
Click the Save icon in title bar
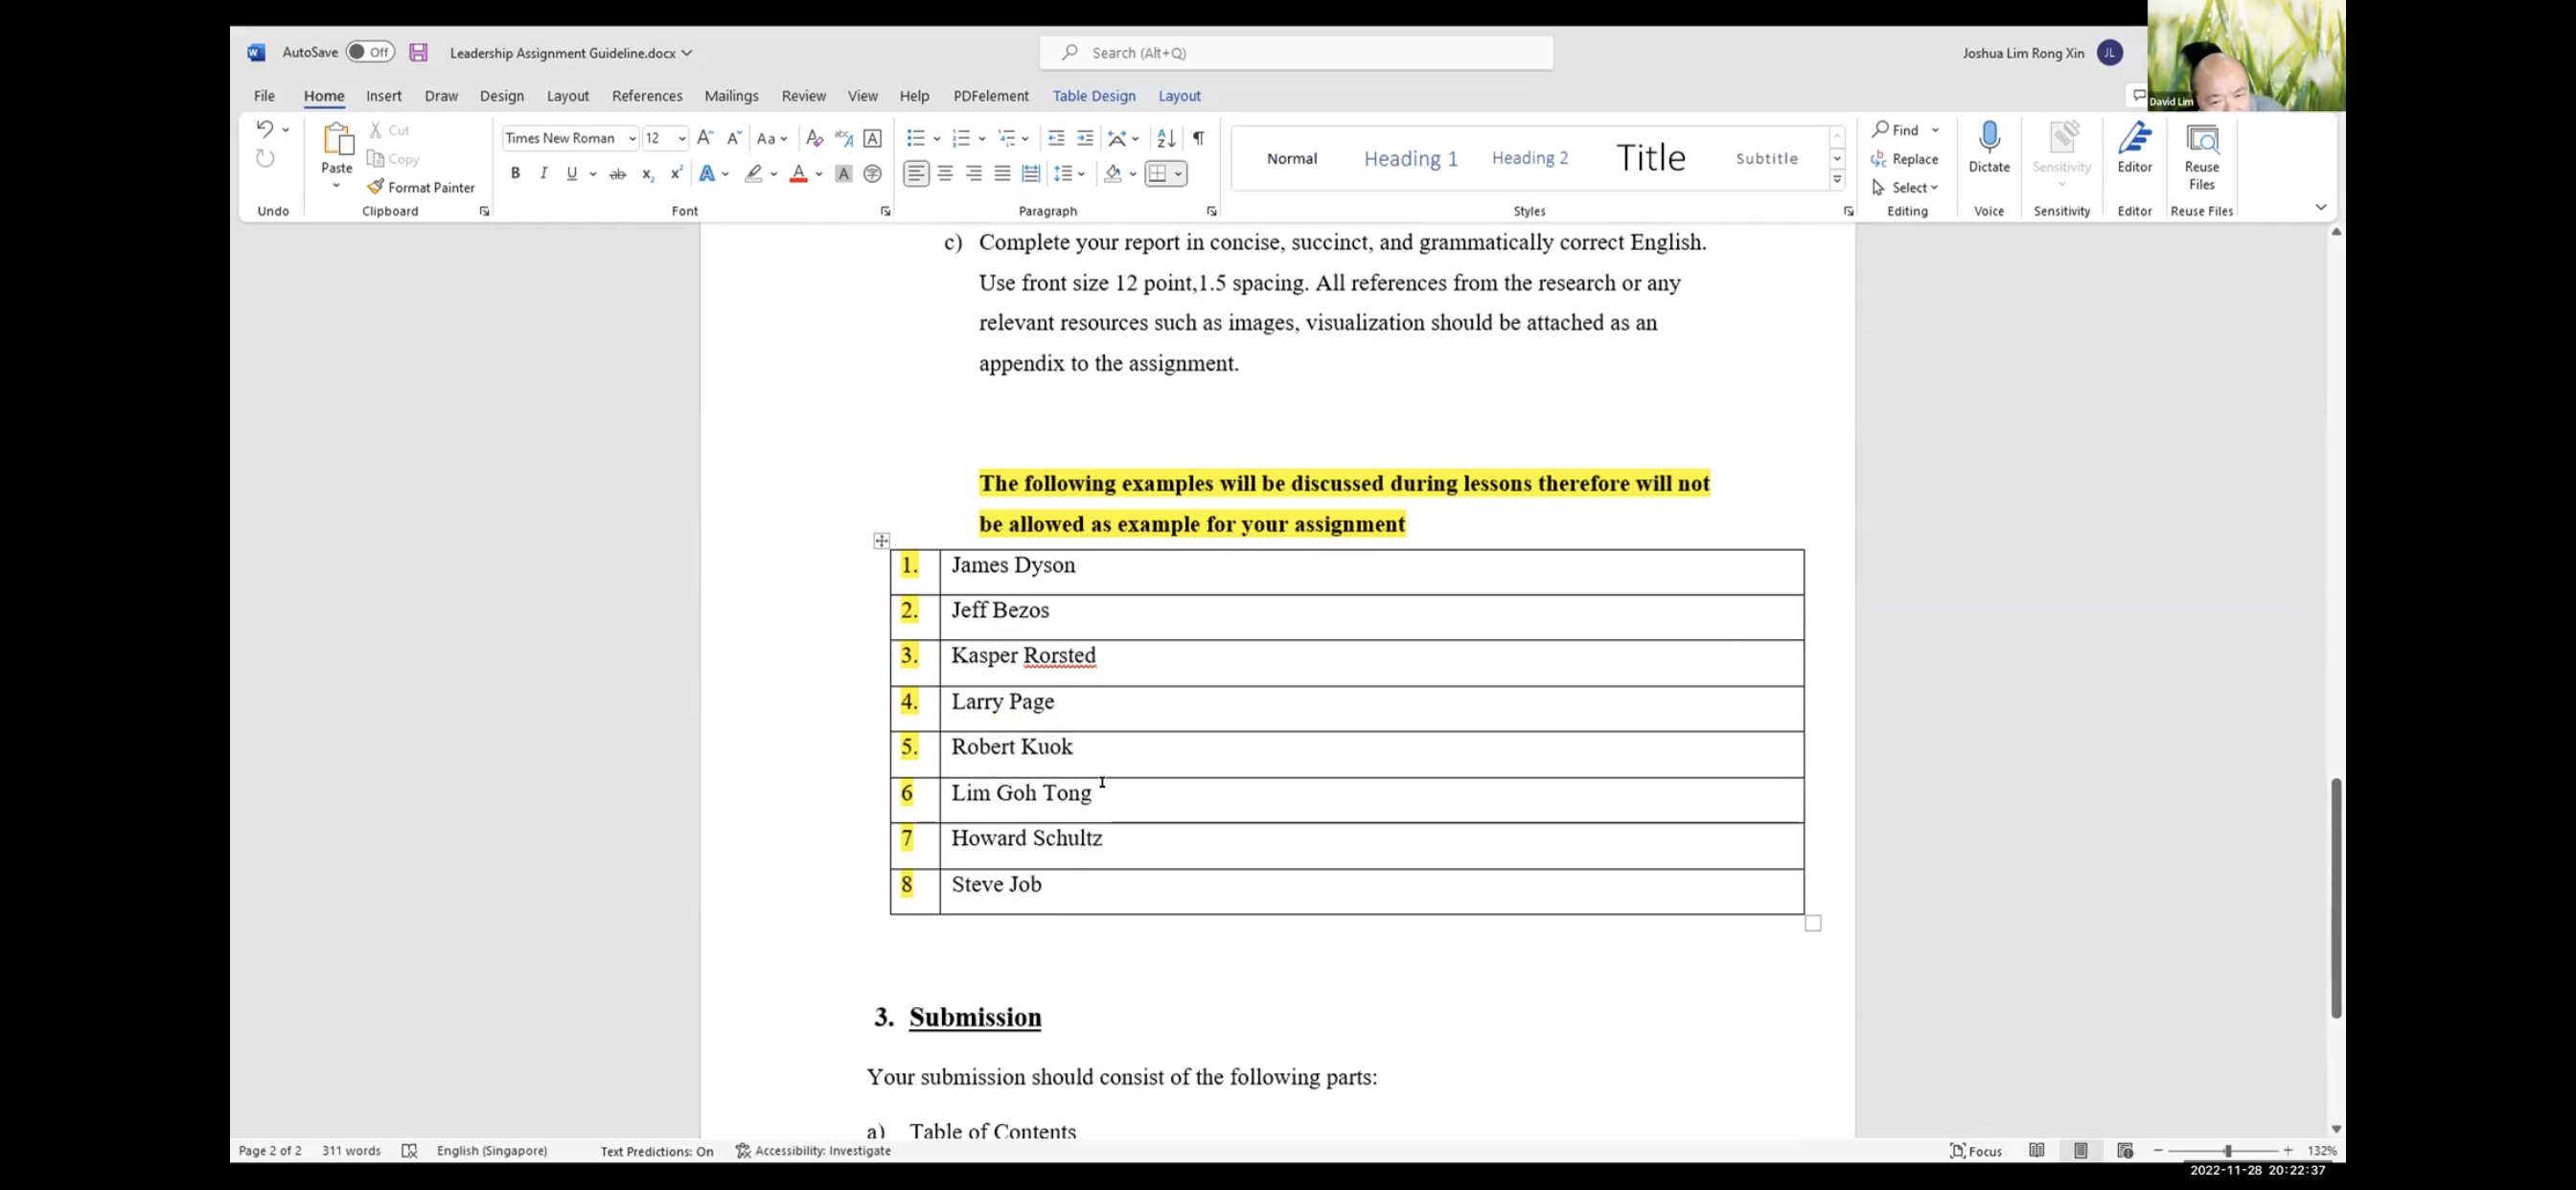coord(418,53)
